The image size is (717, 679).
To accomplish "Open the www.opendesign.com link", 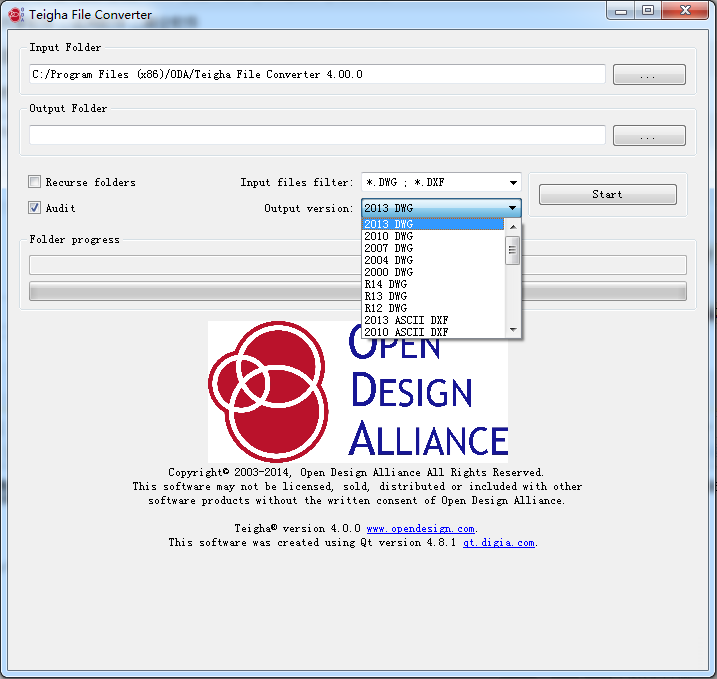I will click(420, 528).
